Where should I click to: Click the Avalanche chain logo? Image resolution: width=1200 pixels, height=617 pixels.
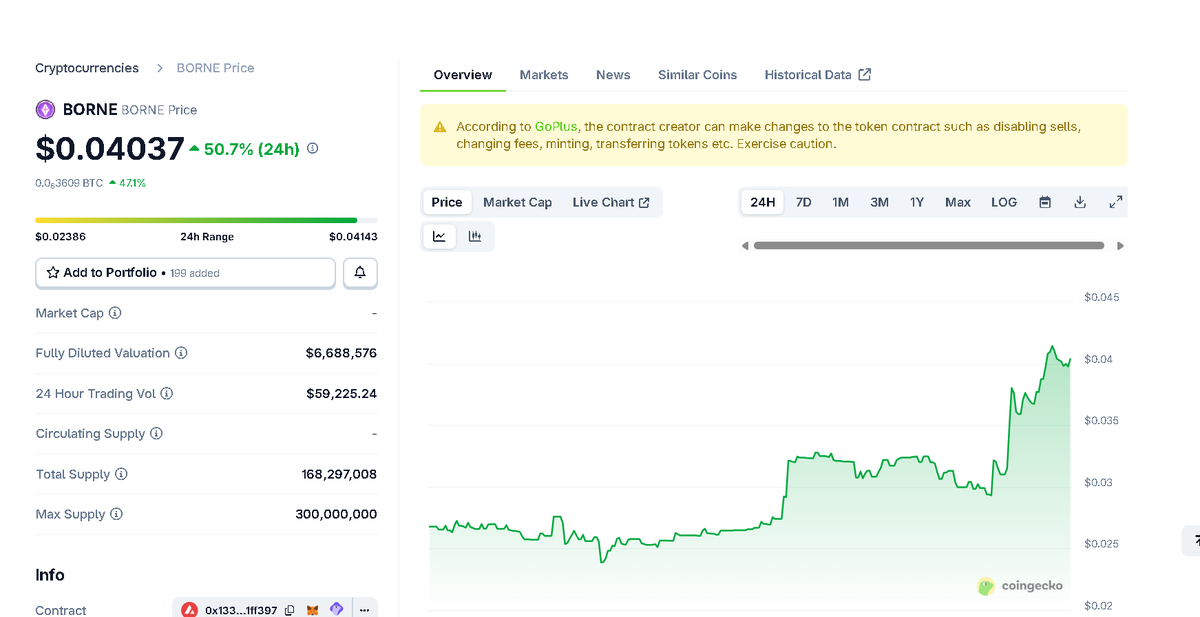[189, 610]
